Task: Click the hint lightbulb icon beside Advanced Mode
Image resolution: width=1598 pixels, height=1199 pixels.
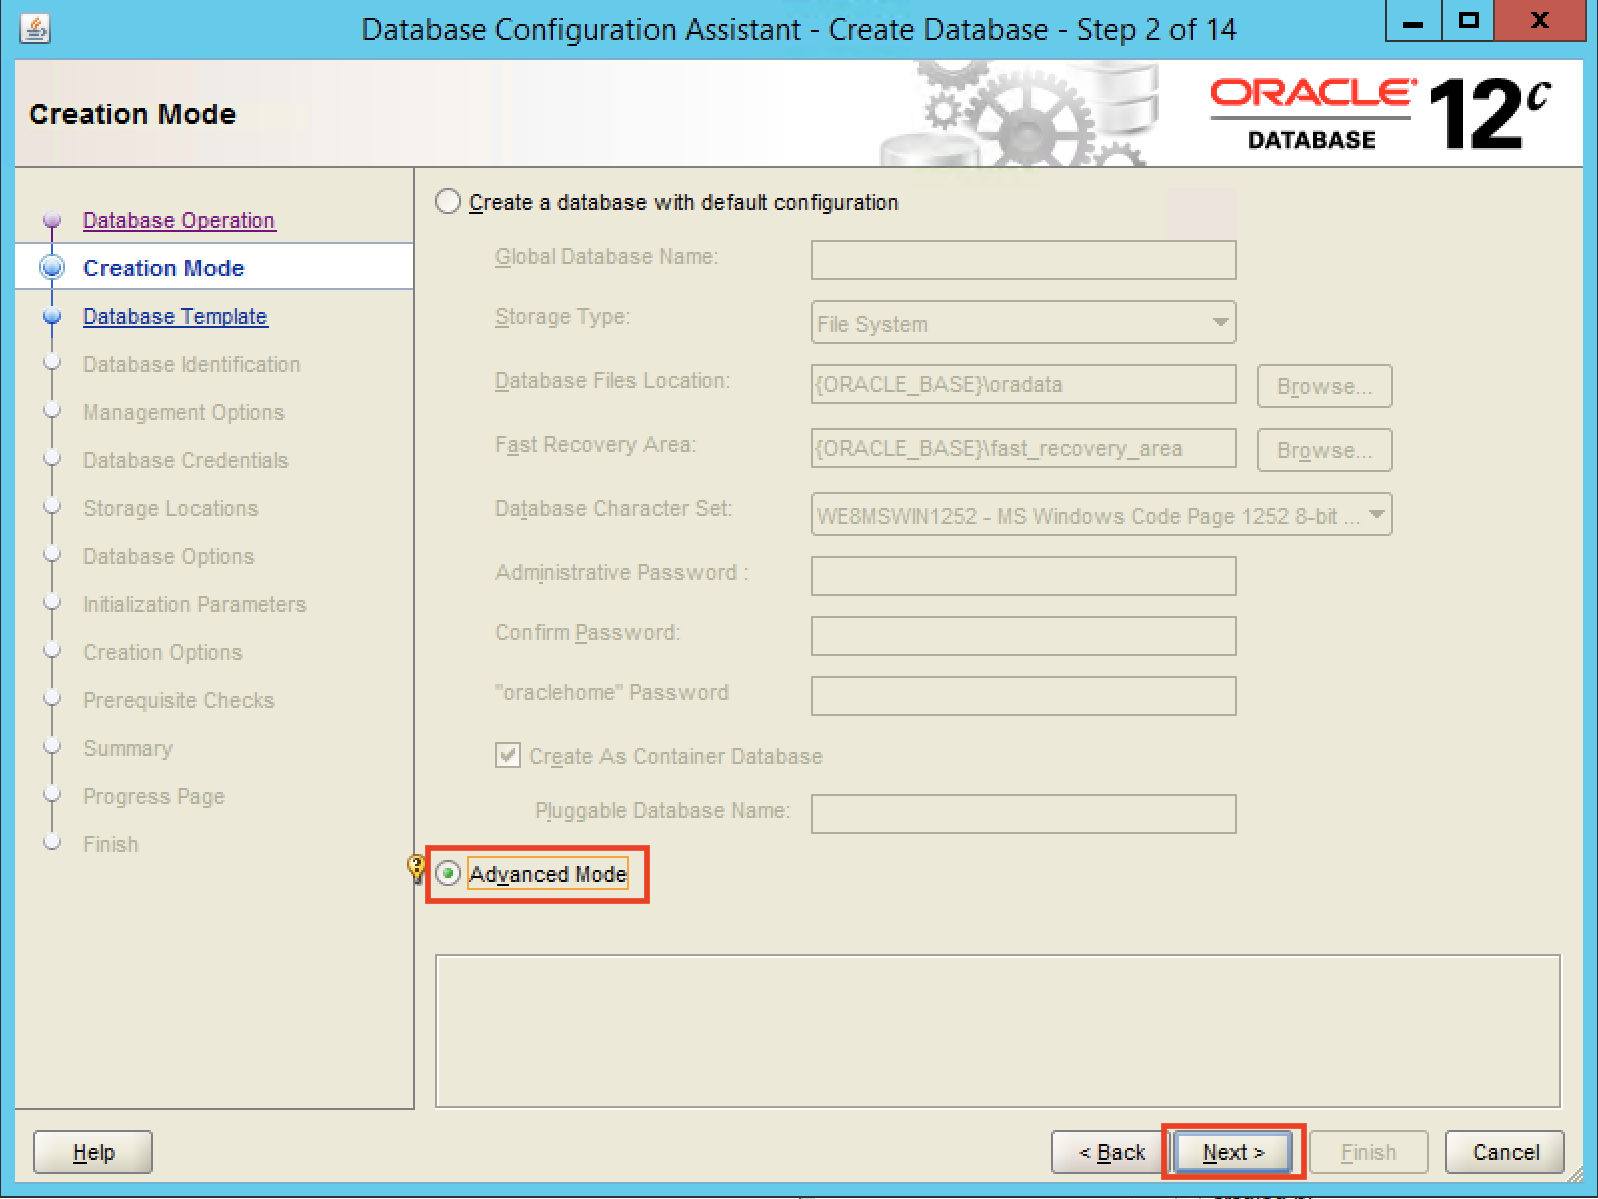Action: pos(417,867)
